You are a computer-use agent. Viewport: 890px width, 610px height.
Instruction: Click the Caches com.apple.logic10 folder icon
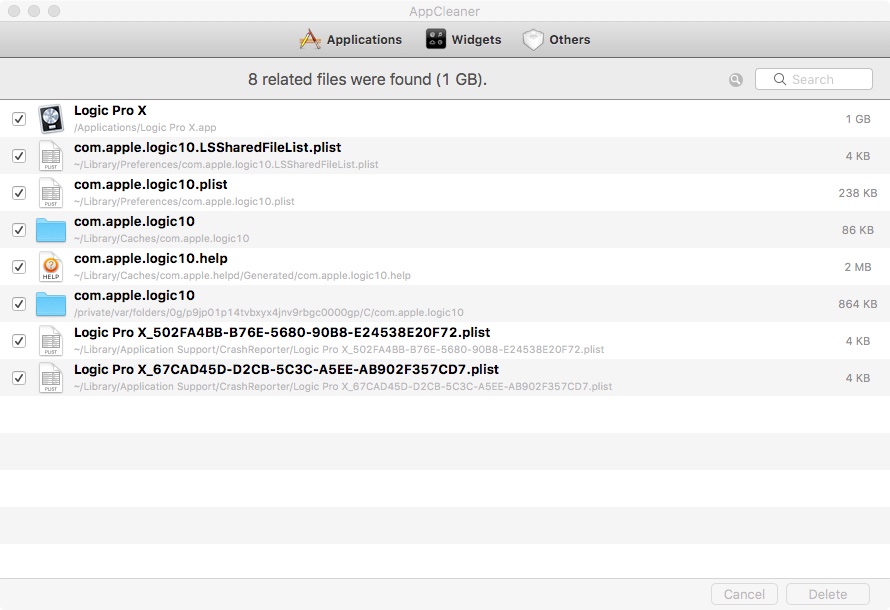coord(51,230)
